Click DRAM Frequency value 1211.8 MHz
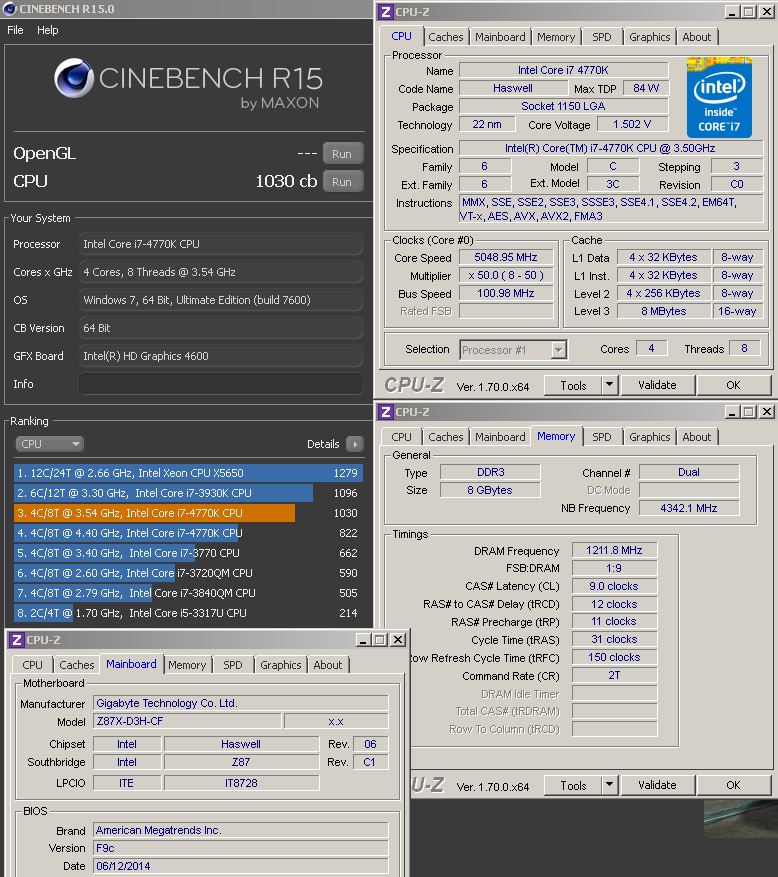The image size is (778, 877). 614,550
